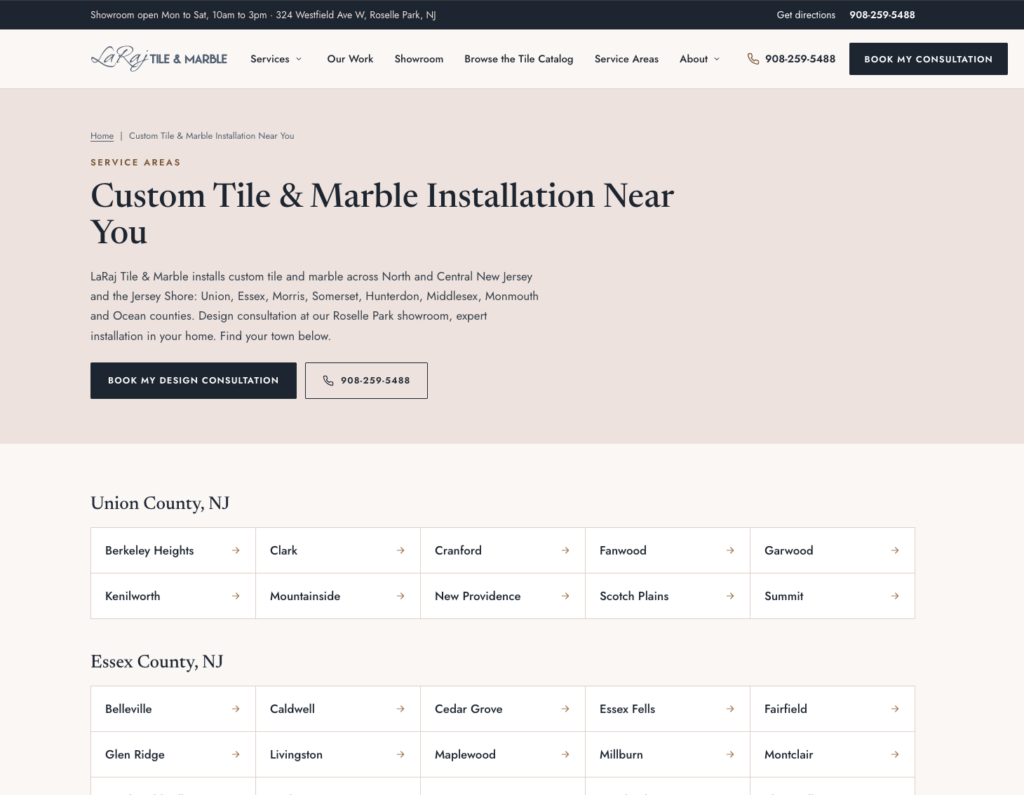Click the arrow icon in Livingston card
The height and width of the screenshot is (795, 1024).
[400, 754]
